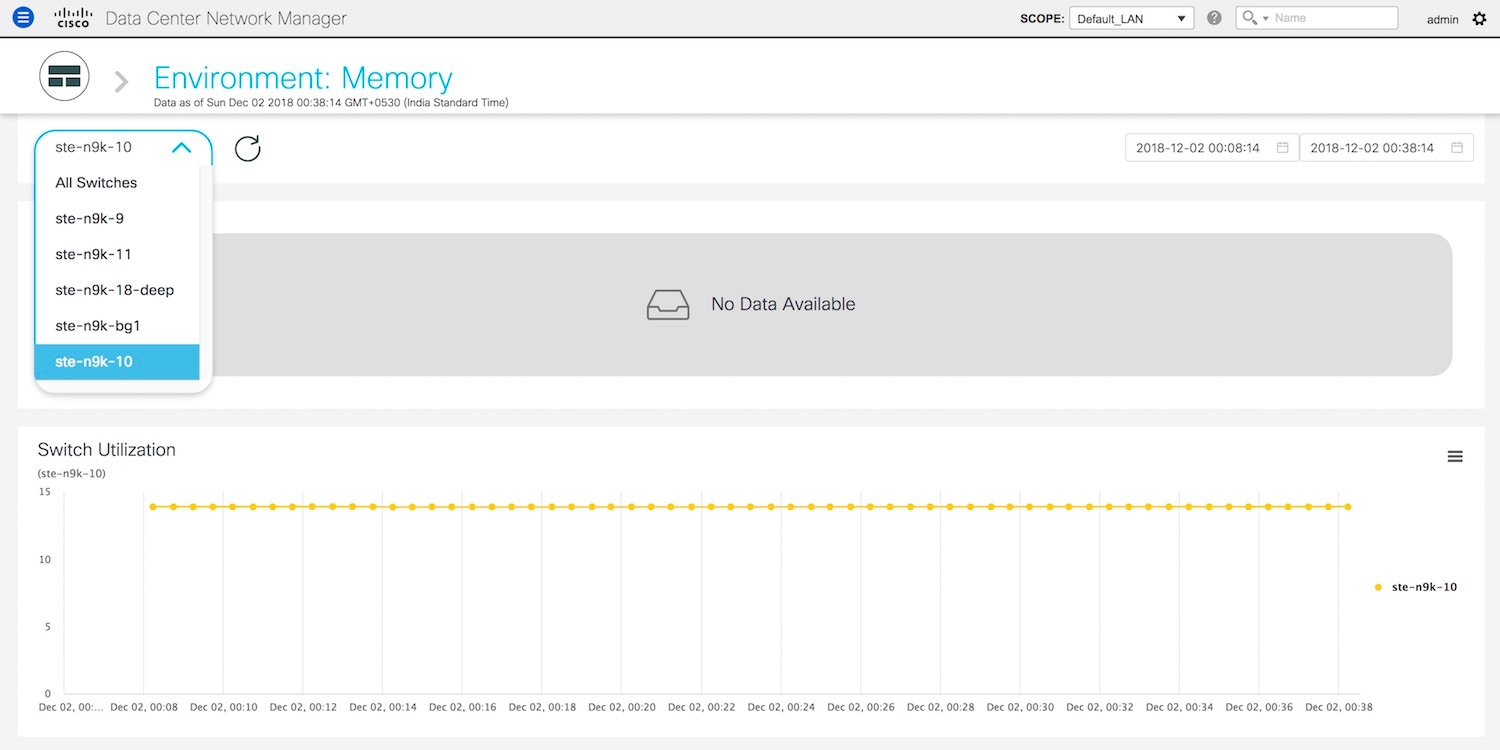Open the search type dropdown arrow
The image size is (1500, 750).
coord(1265,19)
